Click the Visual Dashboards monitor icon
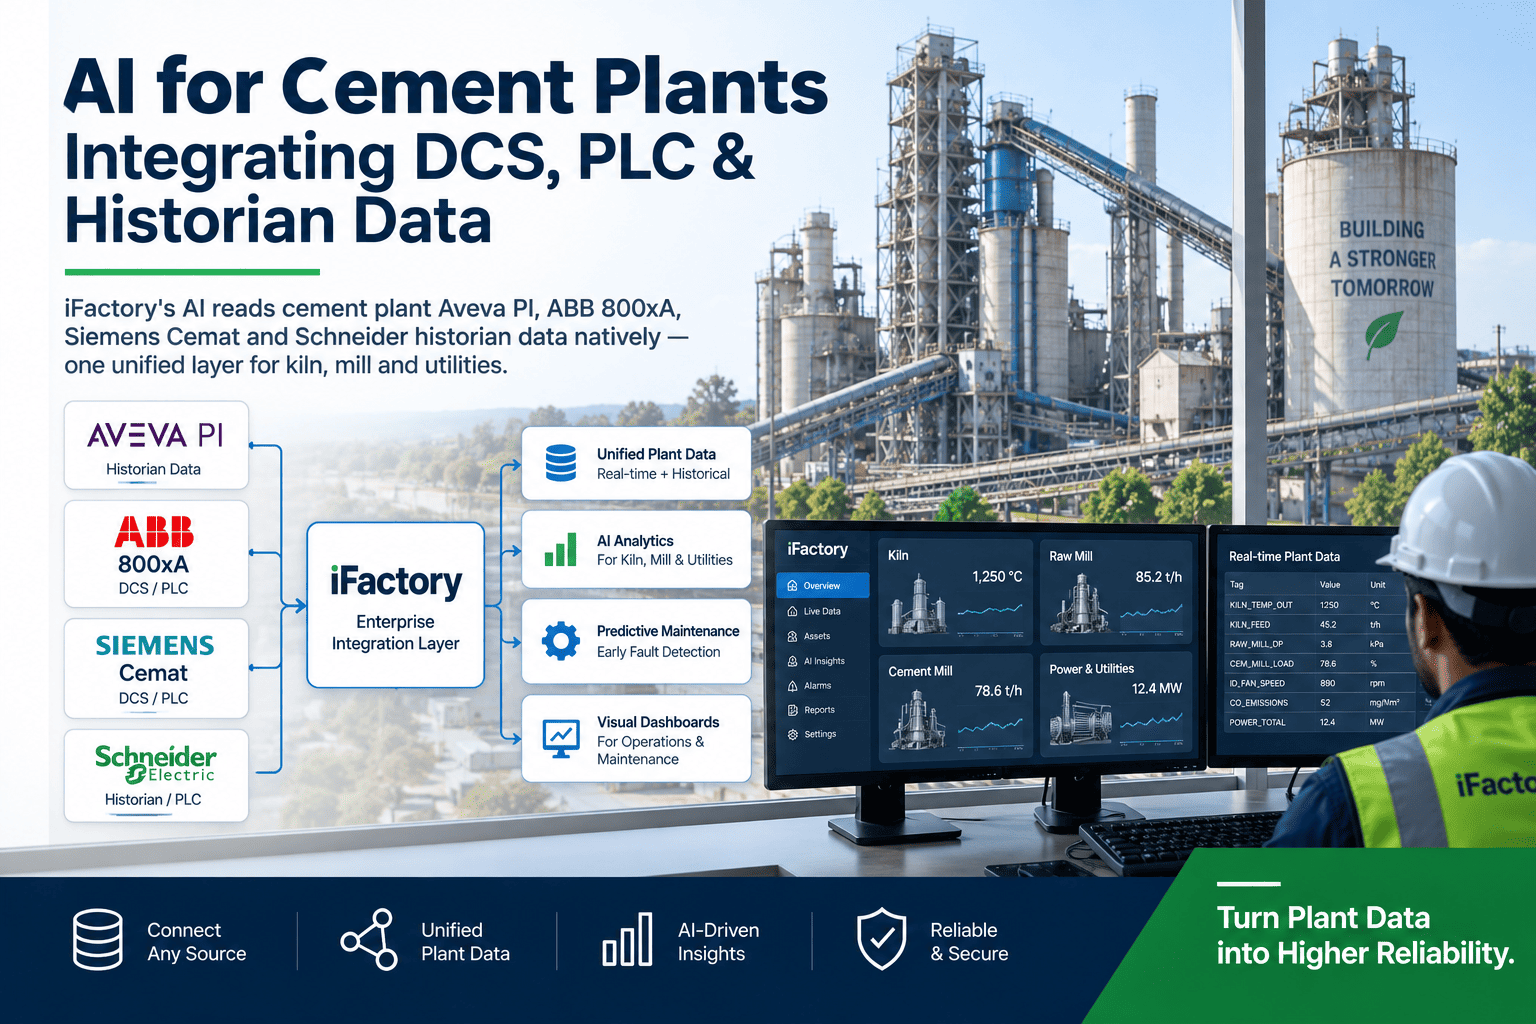Screen dimensions: 1536x1024 pyautogui.click(x=561, y=739)
